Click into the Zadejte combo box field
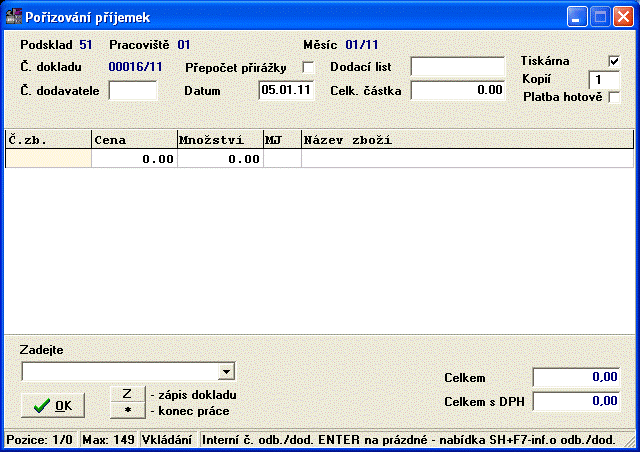Viewport: 640px width, 452px height. point(120,372)
